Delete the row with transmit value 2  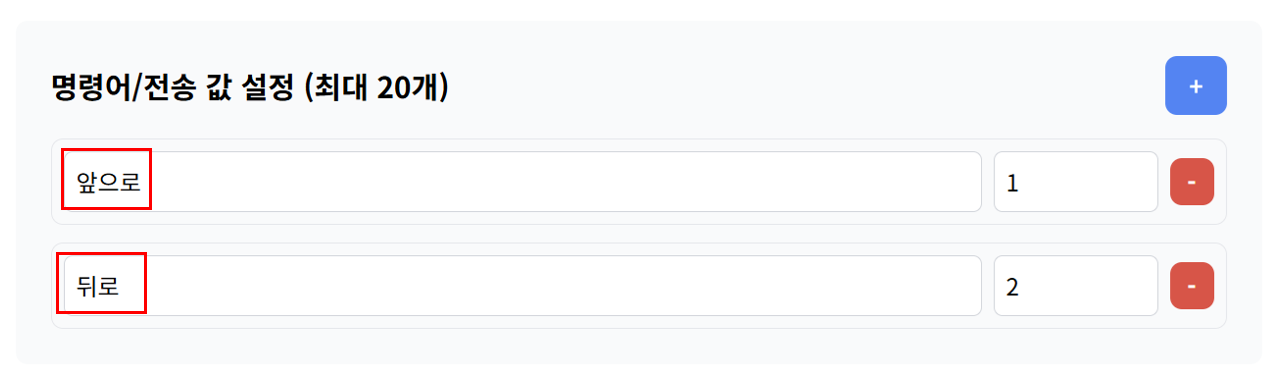tap(1192, 286)
